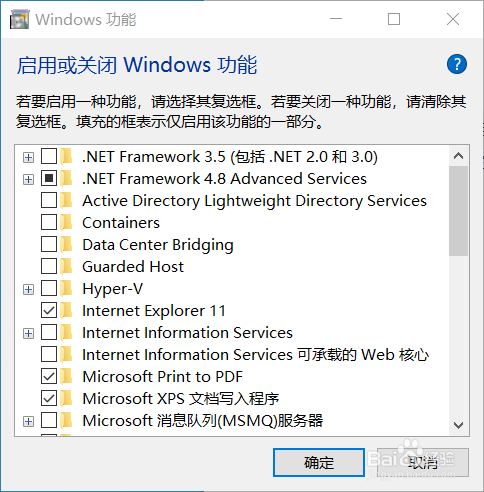This screenshot has width=484, height=492.
Task: Click the Windows Features title bar icon
Action: coord(20,19)
